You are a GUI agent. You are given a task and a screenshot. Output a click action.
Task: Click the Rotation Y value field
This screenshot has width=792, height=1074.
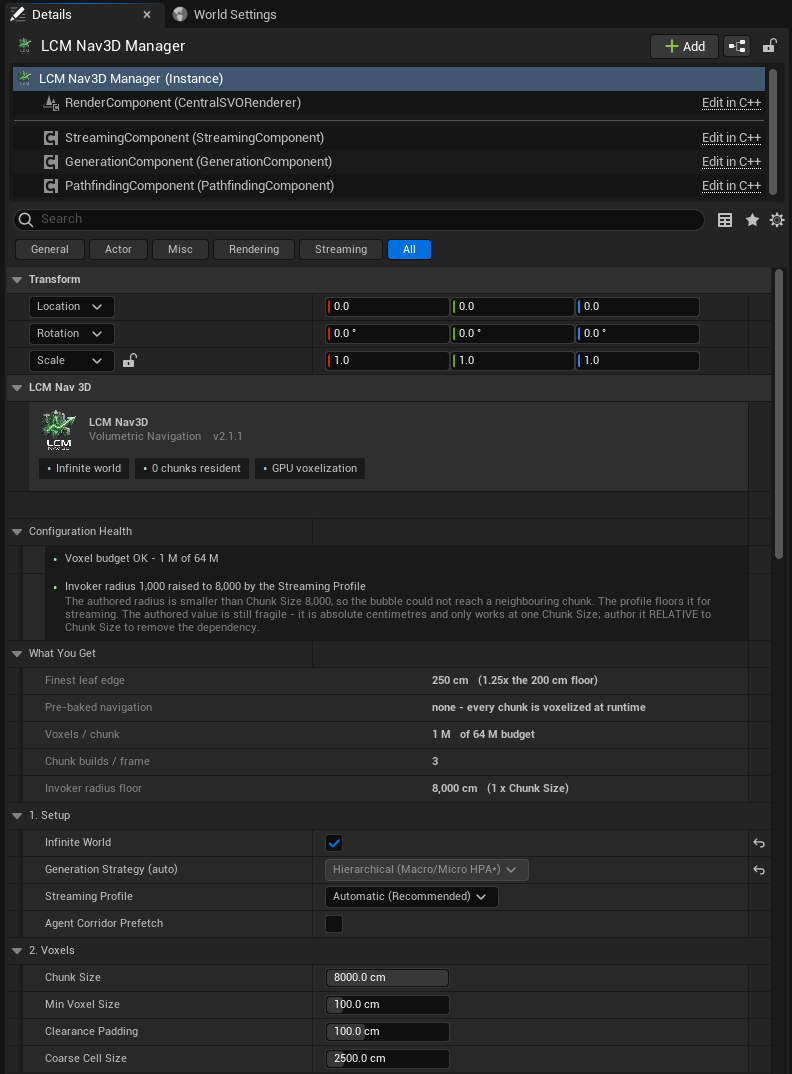512,334
